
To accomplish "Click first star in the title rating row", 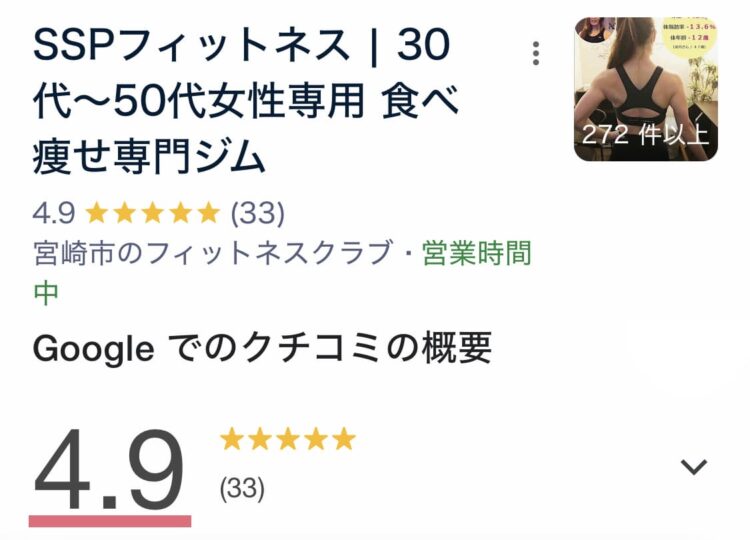I will [x=97, y=212].
